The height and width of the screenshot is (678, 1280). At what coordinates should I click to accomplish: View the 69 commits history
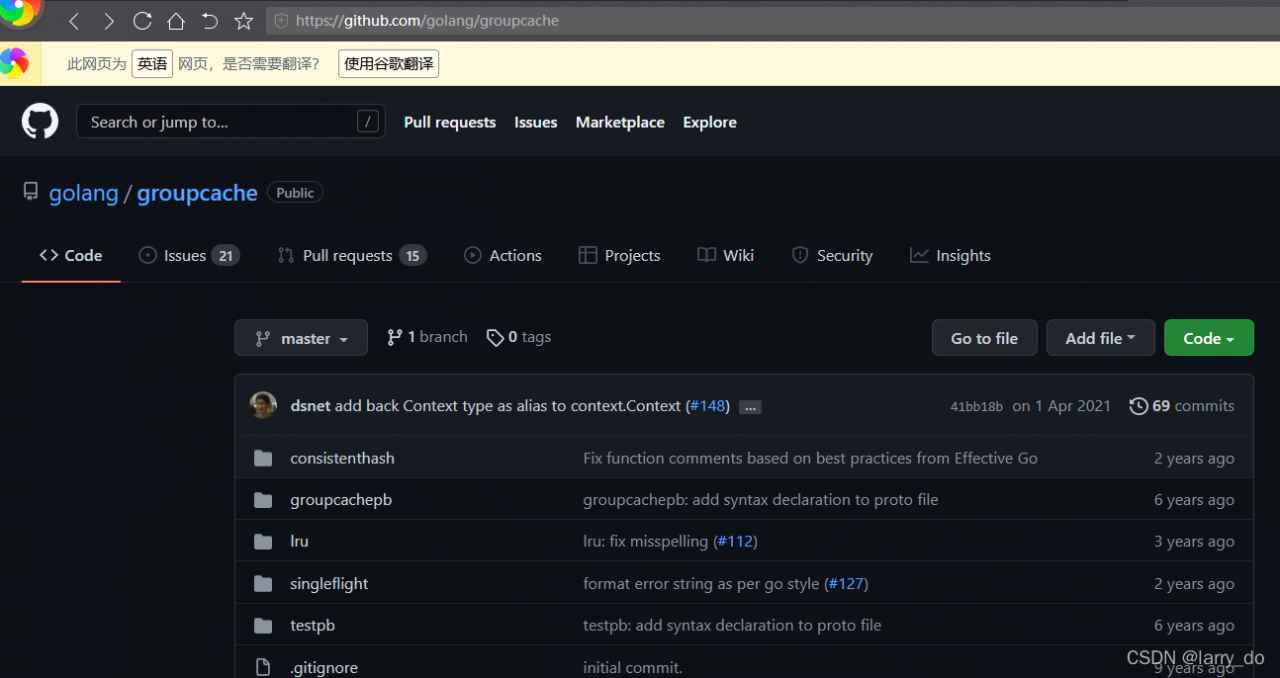point(1182,406)
